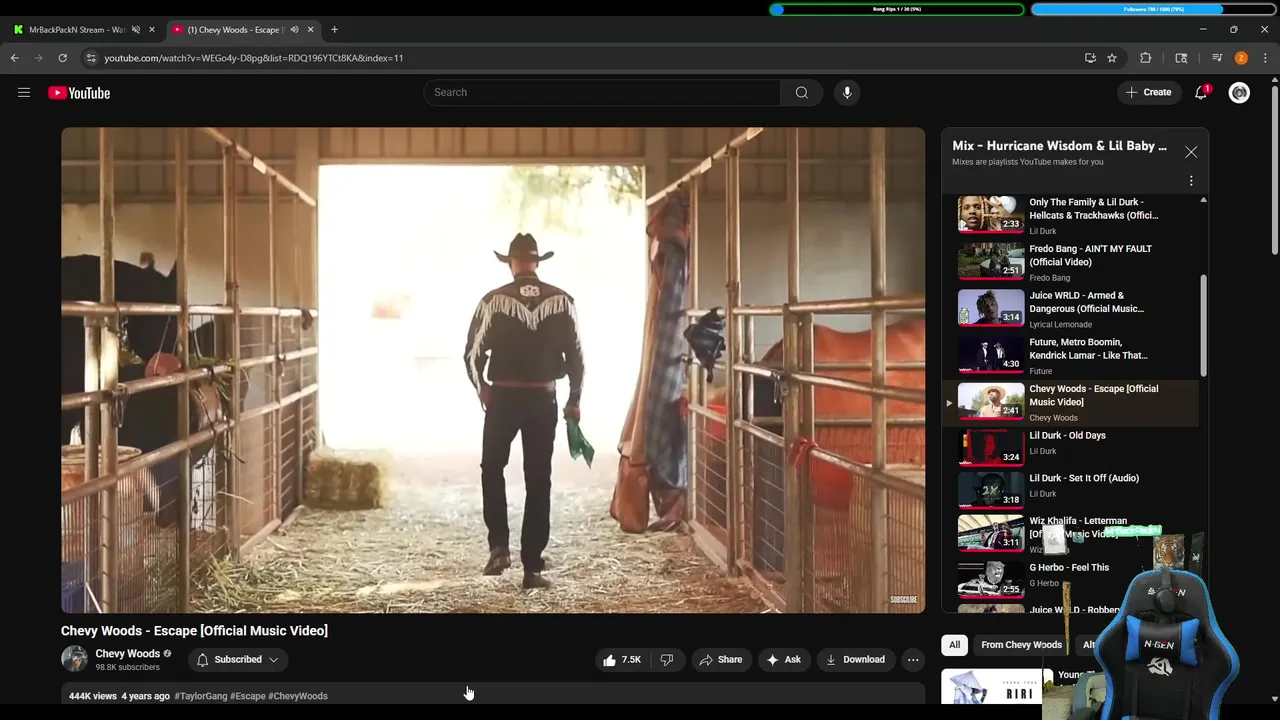Mute the Chevy Woods tab audio
The image size is (1280, 720).
tap(294, 30)
